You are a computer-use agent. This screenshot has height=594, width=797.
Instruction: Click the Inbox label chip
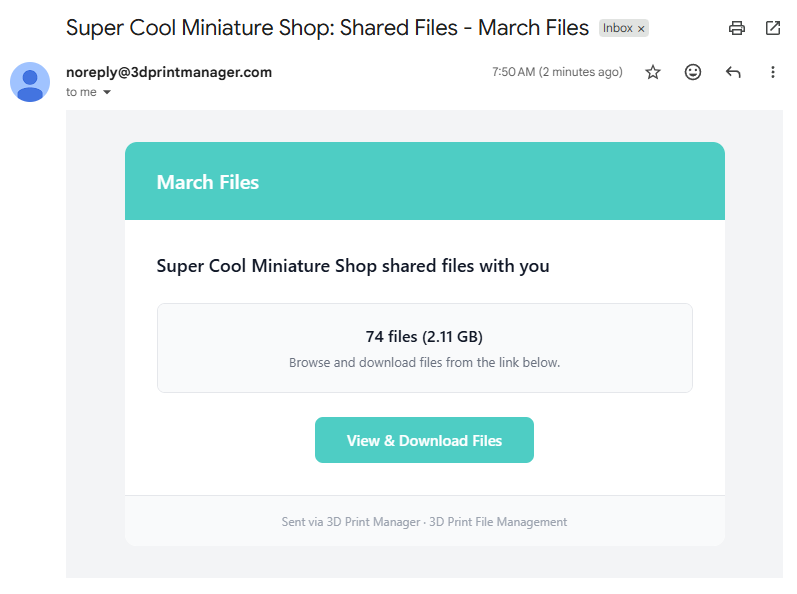pyautogui.click(x=618, y=28)
